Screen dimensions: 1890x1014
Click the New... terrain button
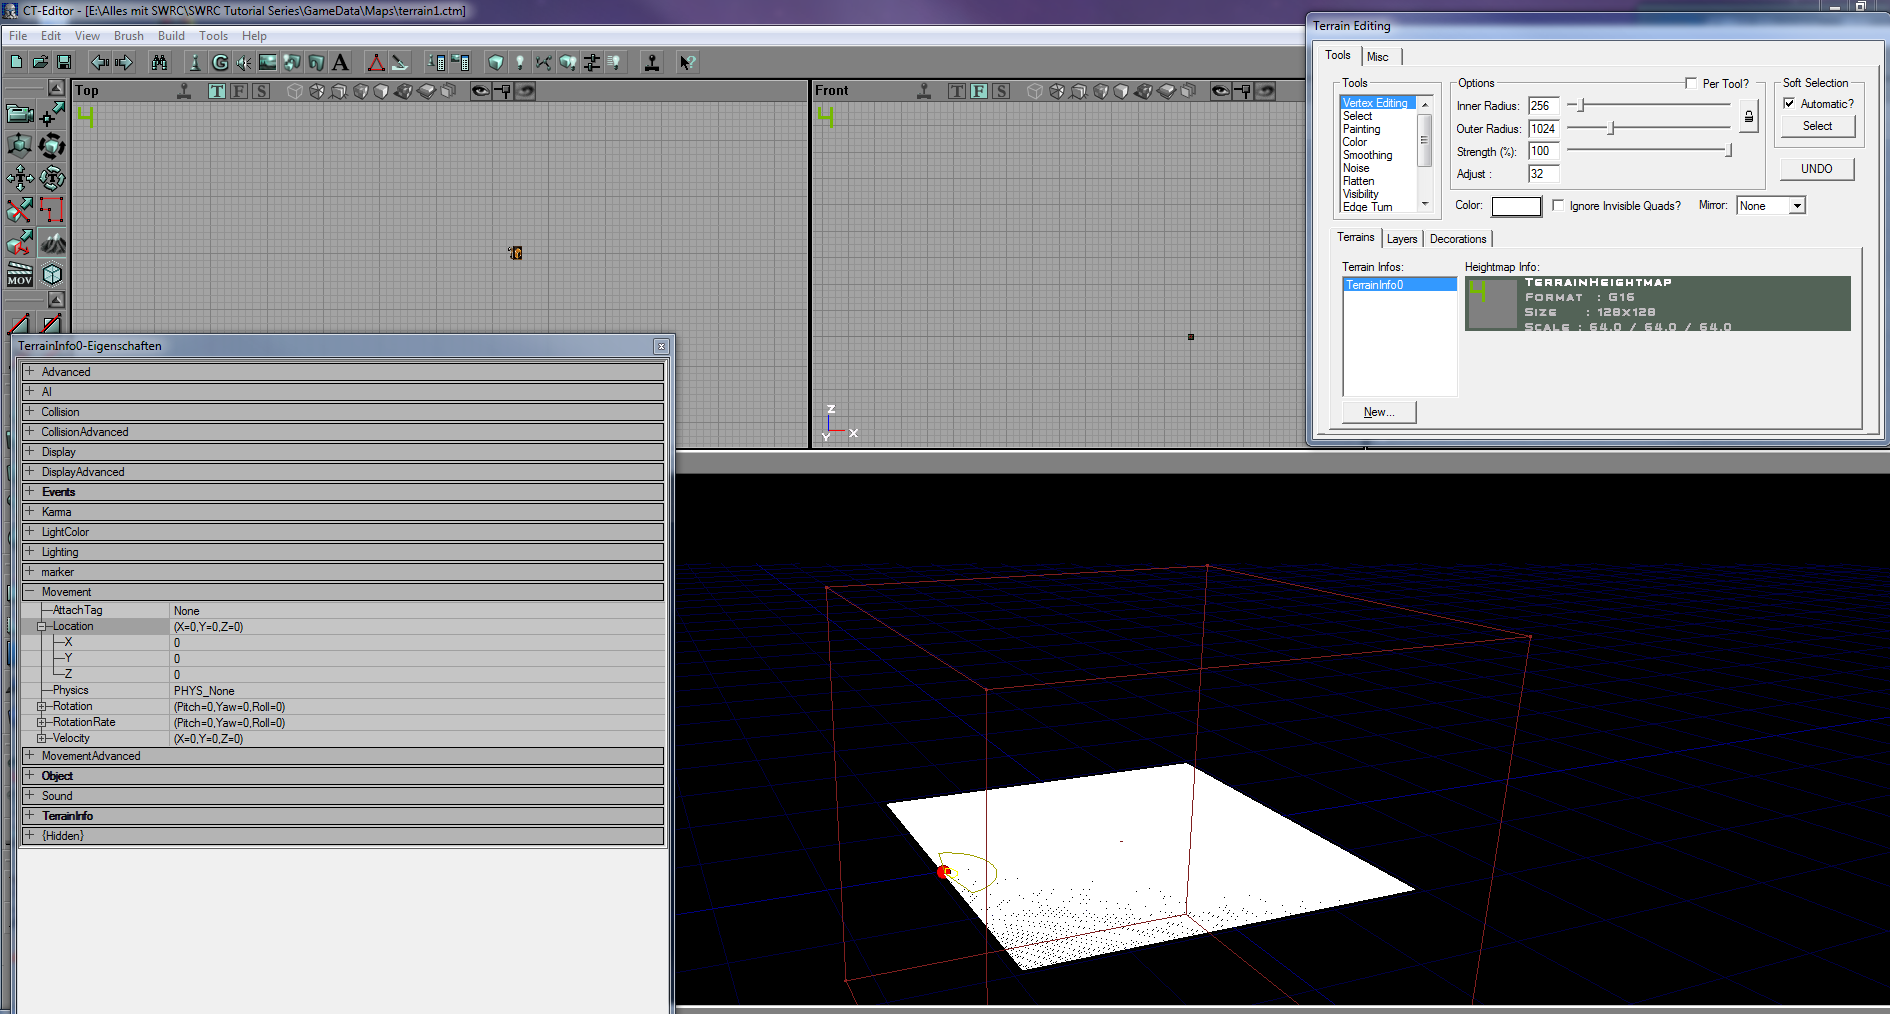pos(1378,412)
